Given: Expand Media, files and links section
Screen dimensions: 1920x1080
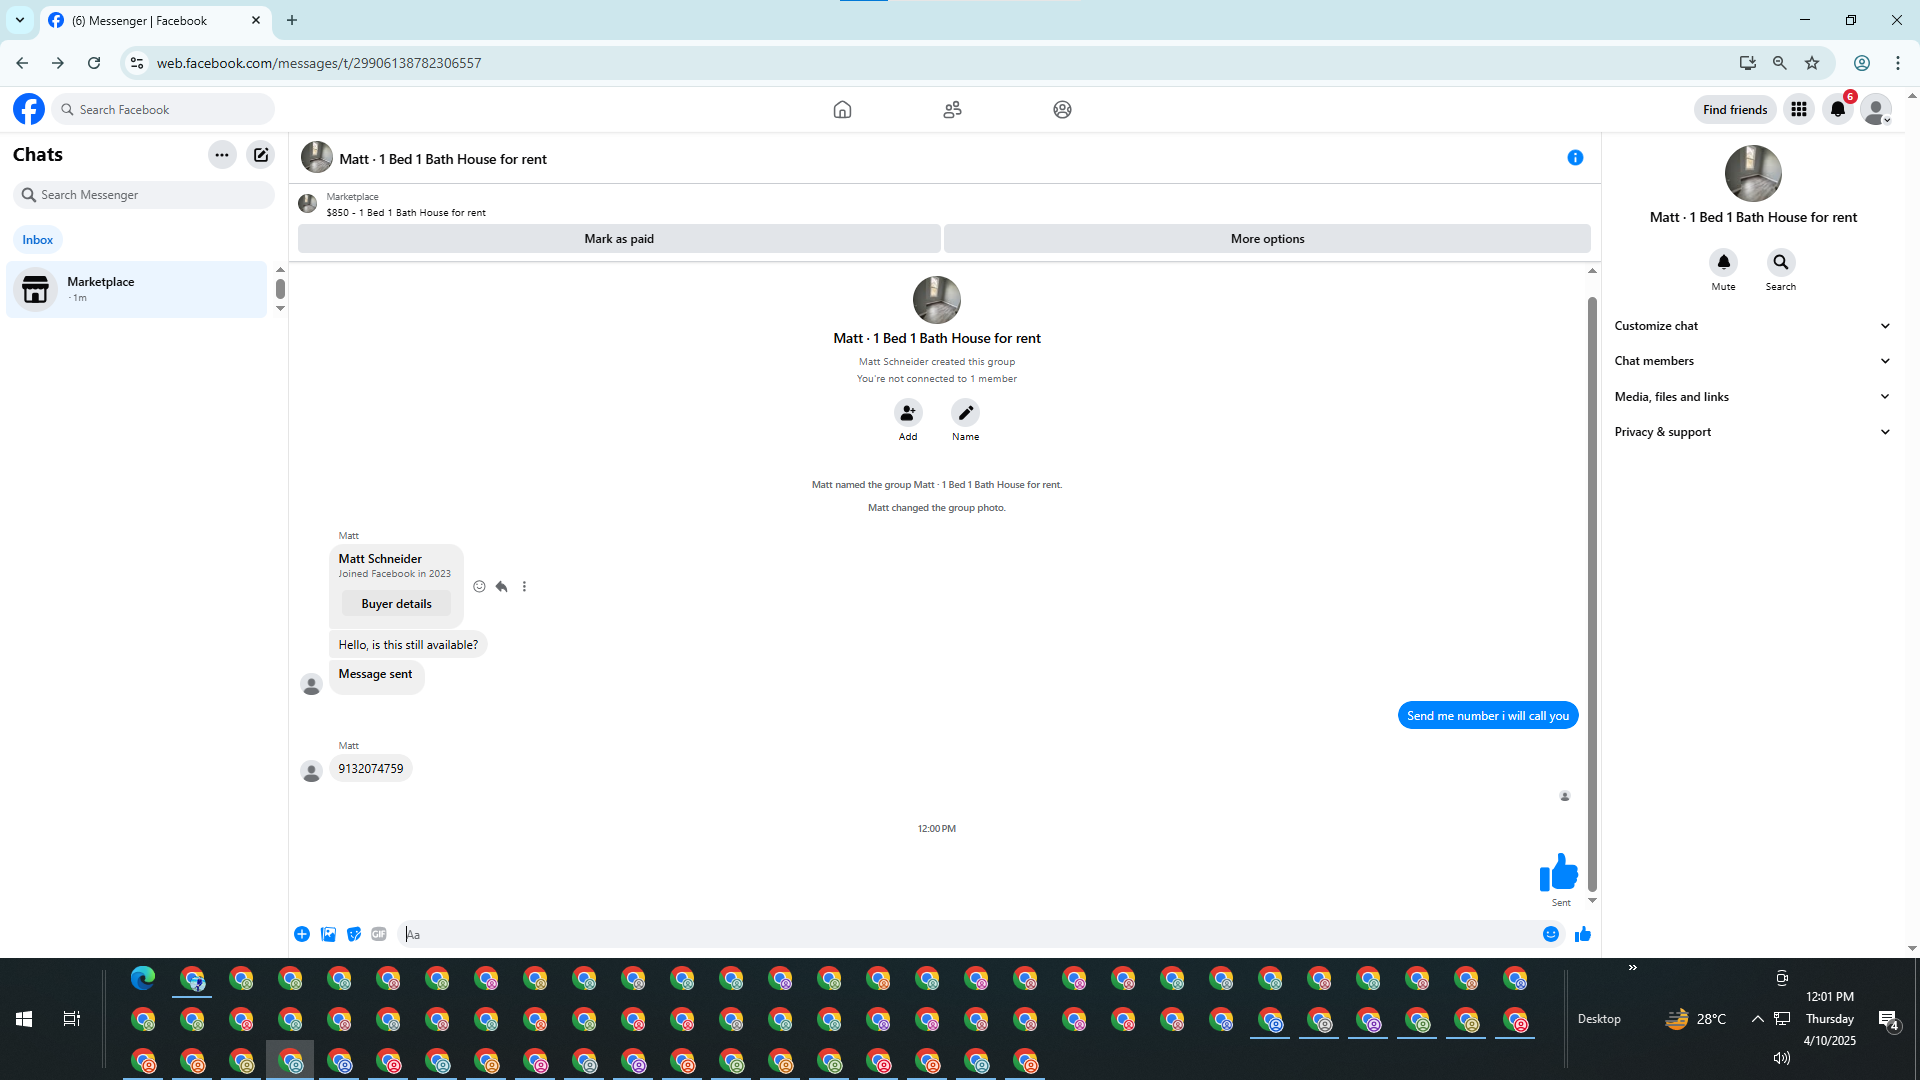Looking at the screenshot, I should coord(1752,397).
